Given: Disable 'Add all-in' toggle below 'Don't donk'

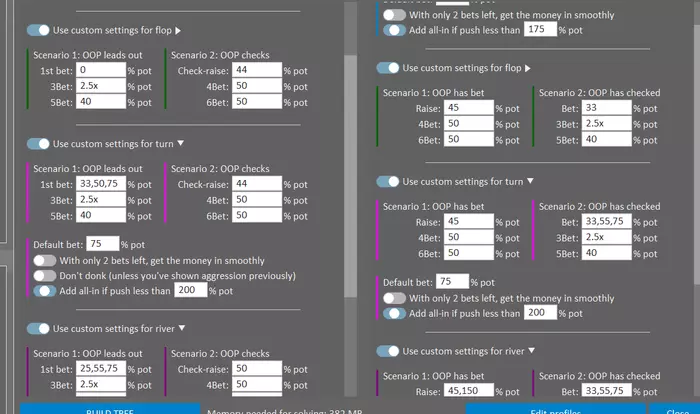Looking at the screenshot, I should pyautogui.click(x=45, y=291).
